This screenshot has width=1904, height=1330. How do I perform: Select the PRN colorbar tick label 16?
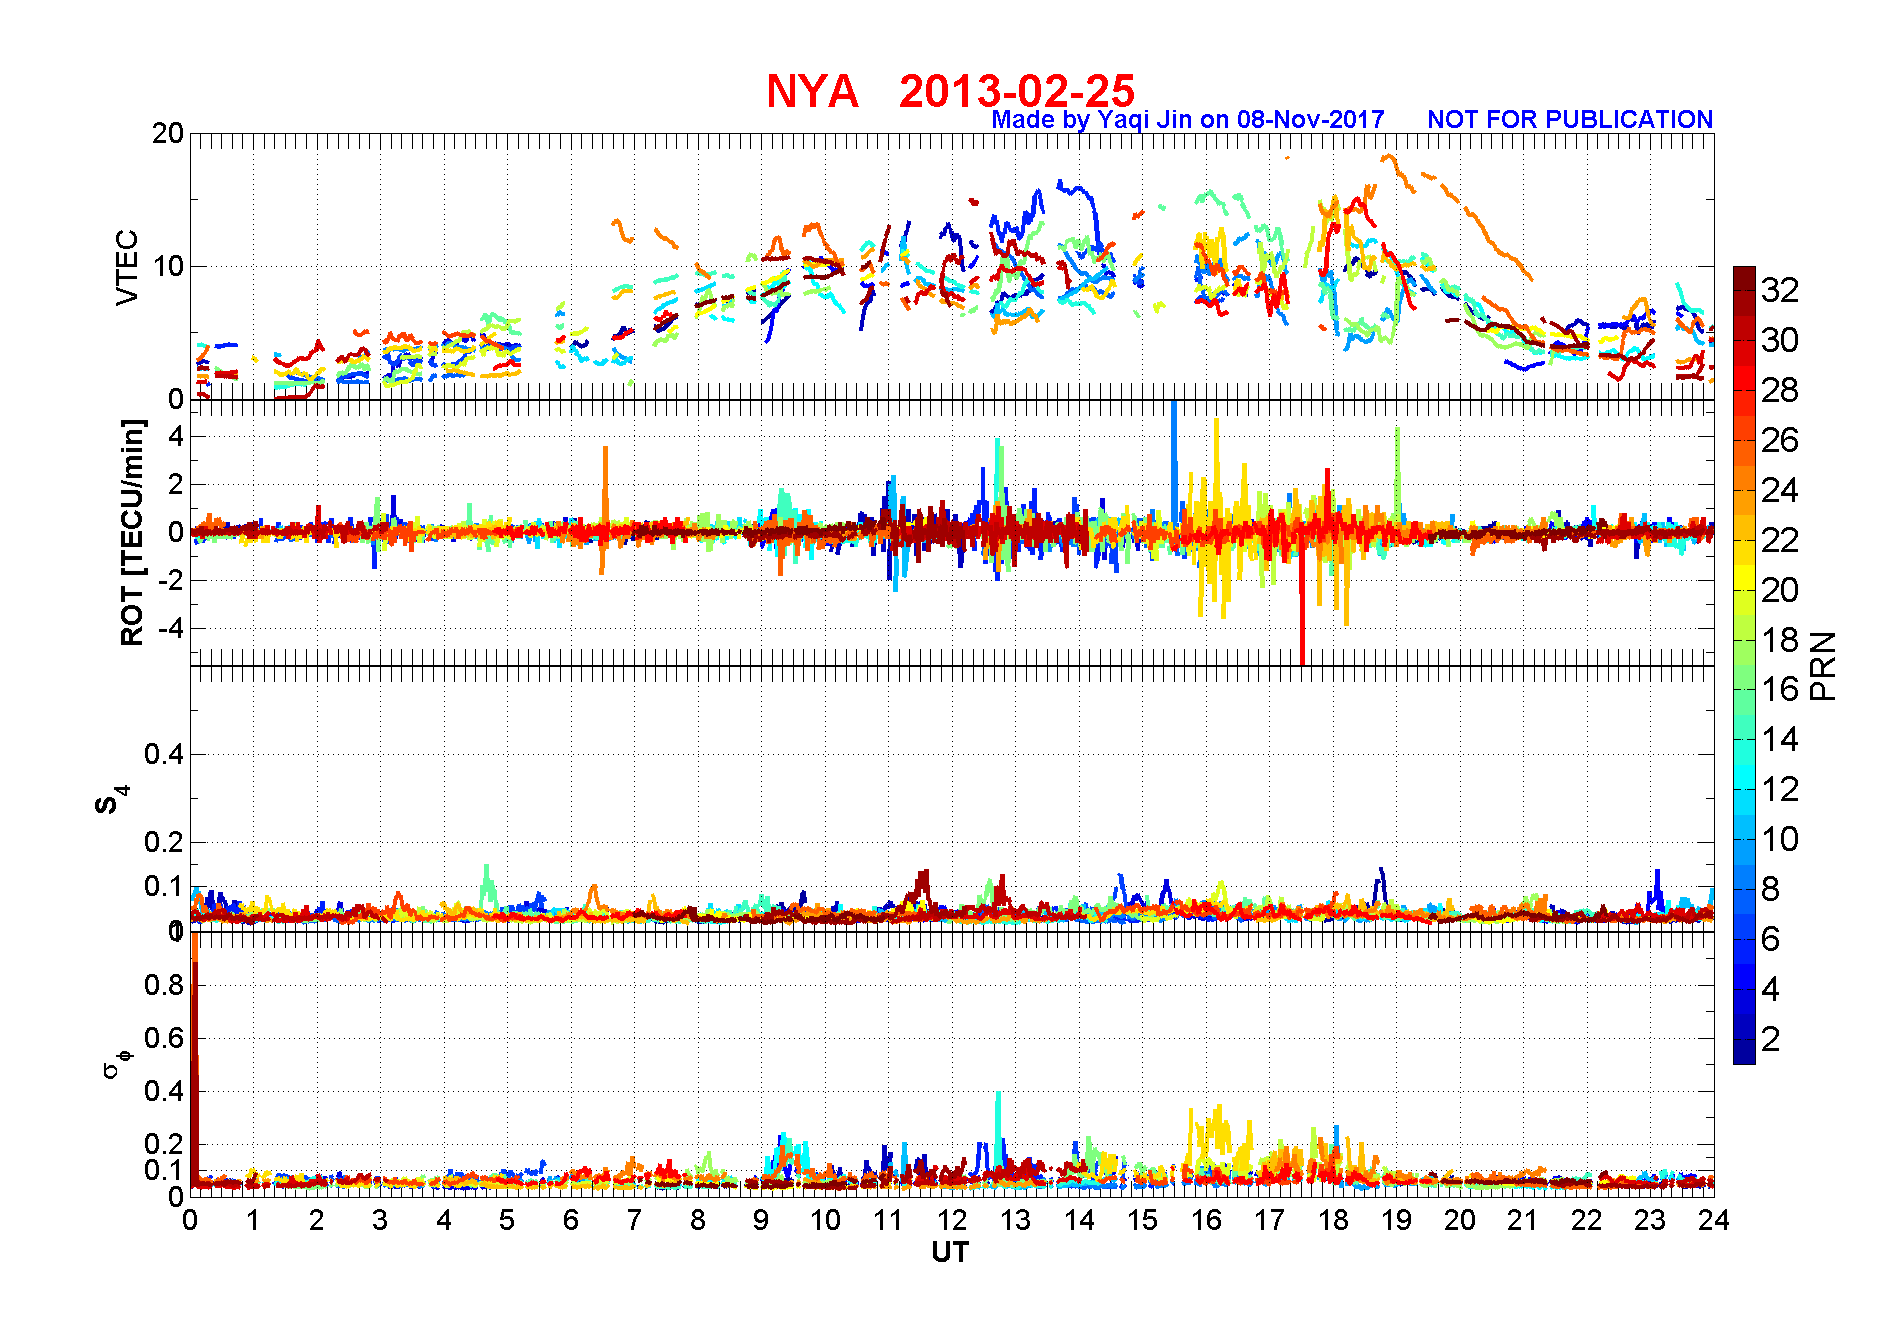pyautogui.click(x=1780, y=689)
